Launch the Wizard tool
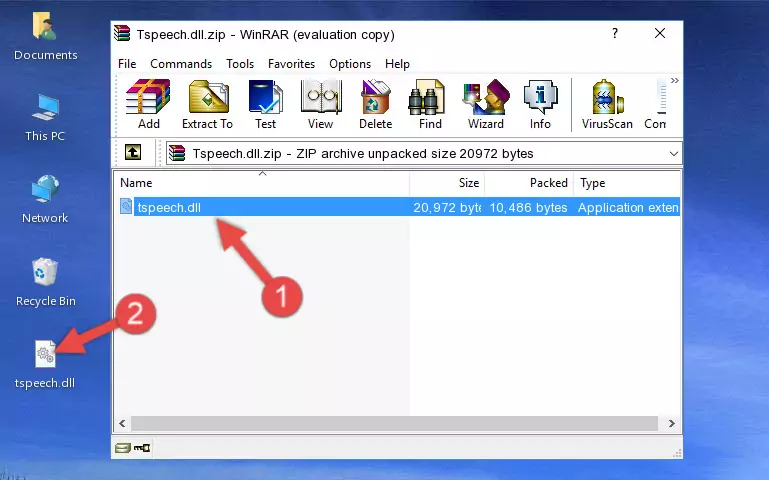 click(486, 104)
